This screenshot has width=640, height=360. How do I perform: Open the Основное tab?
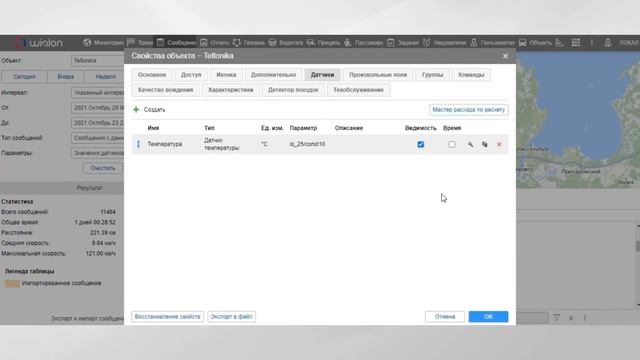click(x=152, y=75)
